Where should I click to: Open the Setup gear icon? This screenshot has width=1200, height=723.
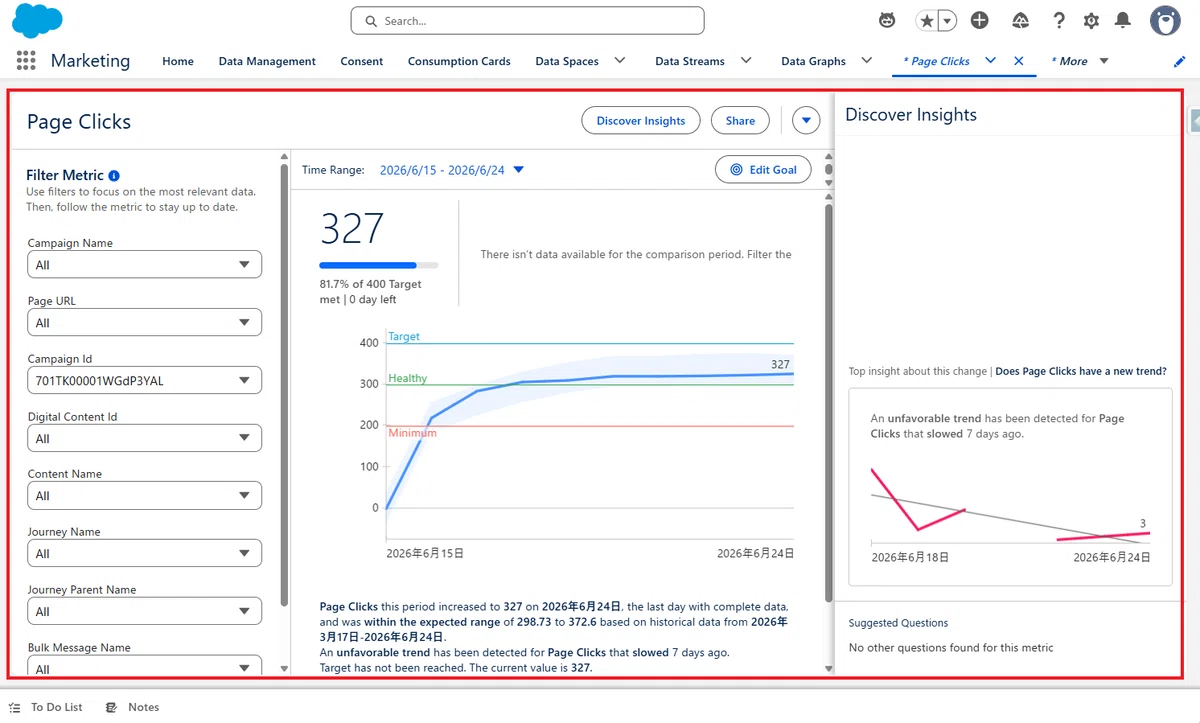[x=1091, y=20]
